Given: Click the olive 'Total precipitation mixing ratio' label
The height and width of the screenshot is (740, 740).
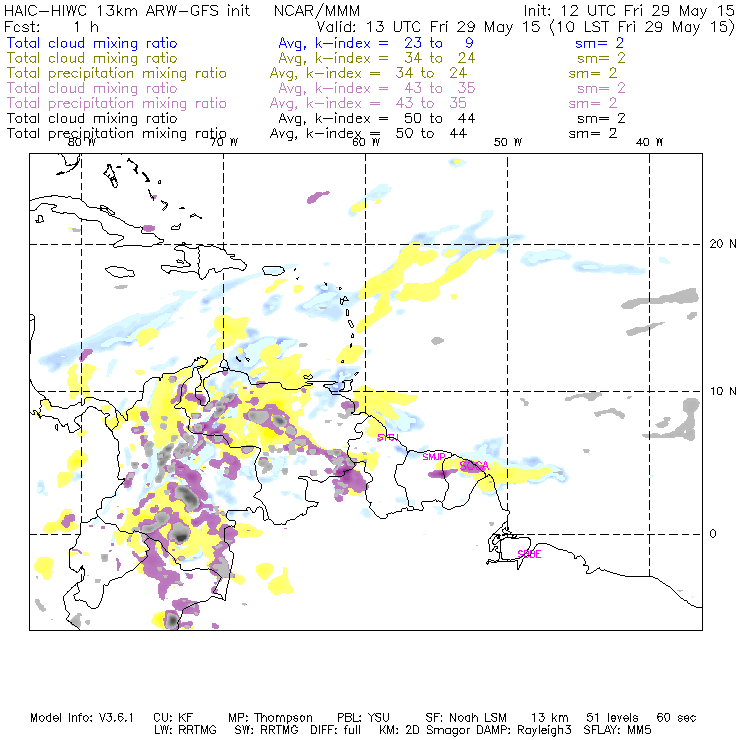Looking at the screenshot, I should [x=117, y=73].
